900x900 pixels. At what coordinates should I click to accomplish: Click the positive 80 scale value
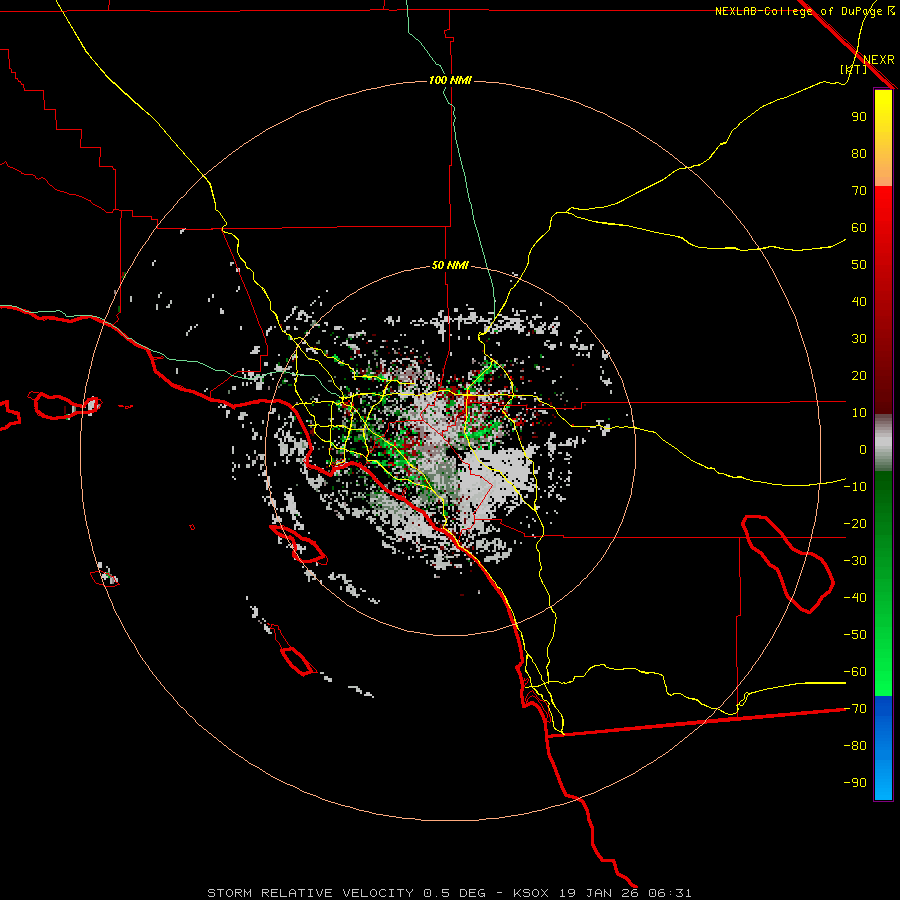click(x=859, y=154)
